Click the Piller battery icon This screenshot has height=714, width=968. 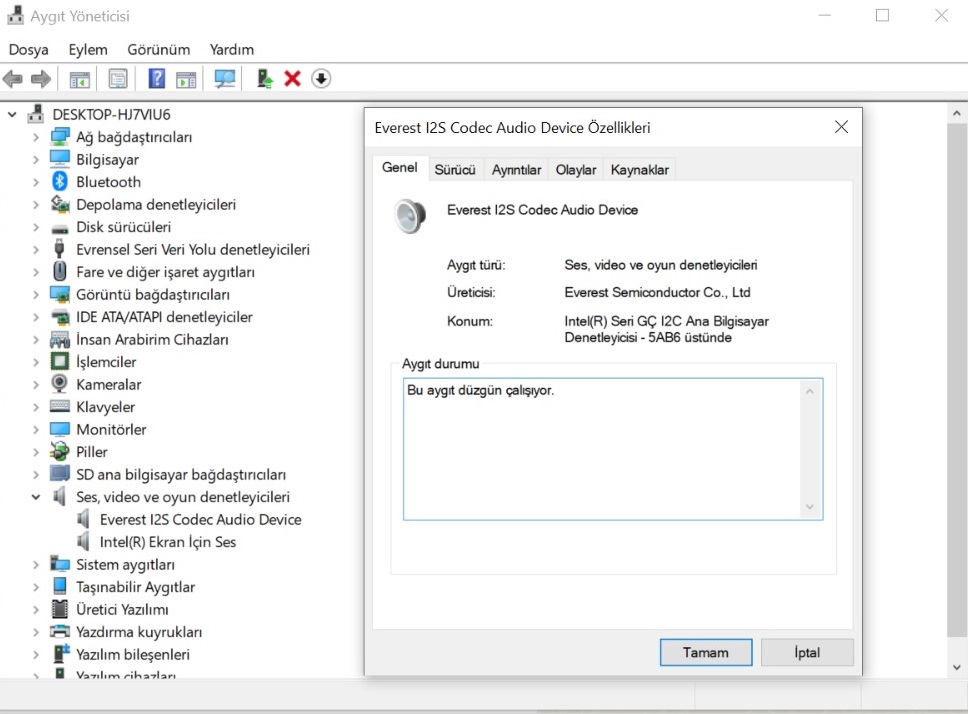60,451
